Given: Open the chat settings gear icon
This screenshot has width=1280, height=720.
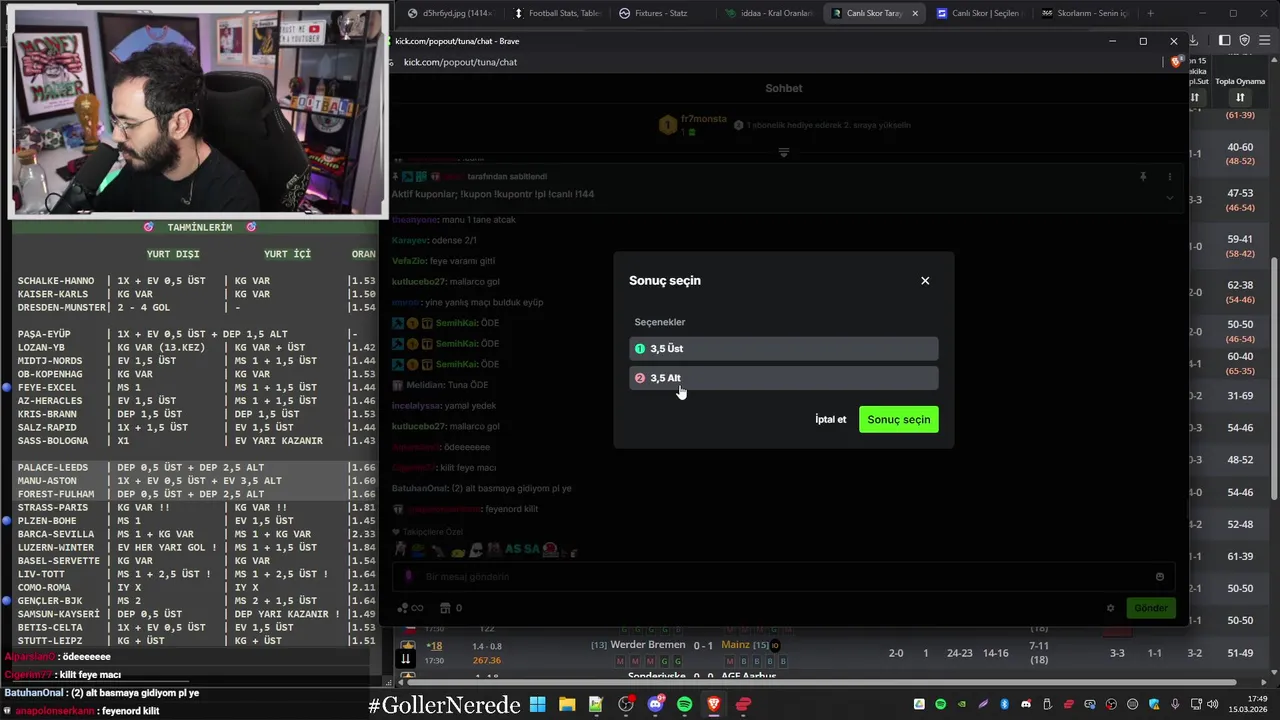Looking at the screenshot, I should point(1110,608).
